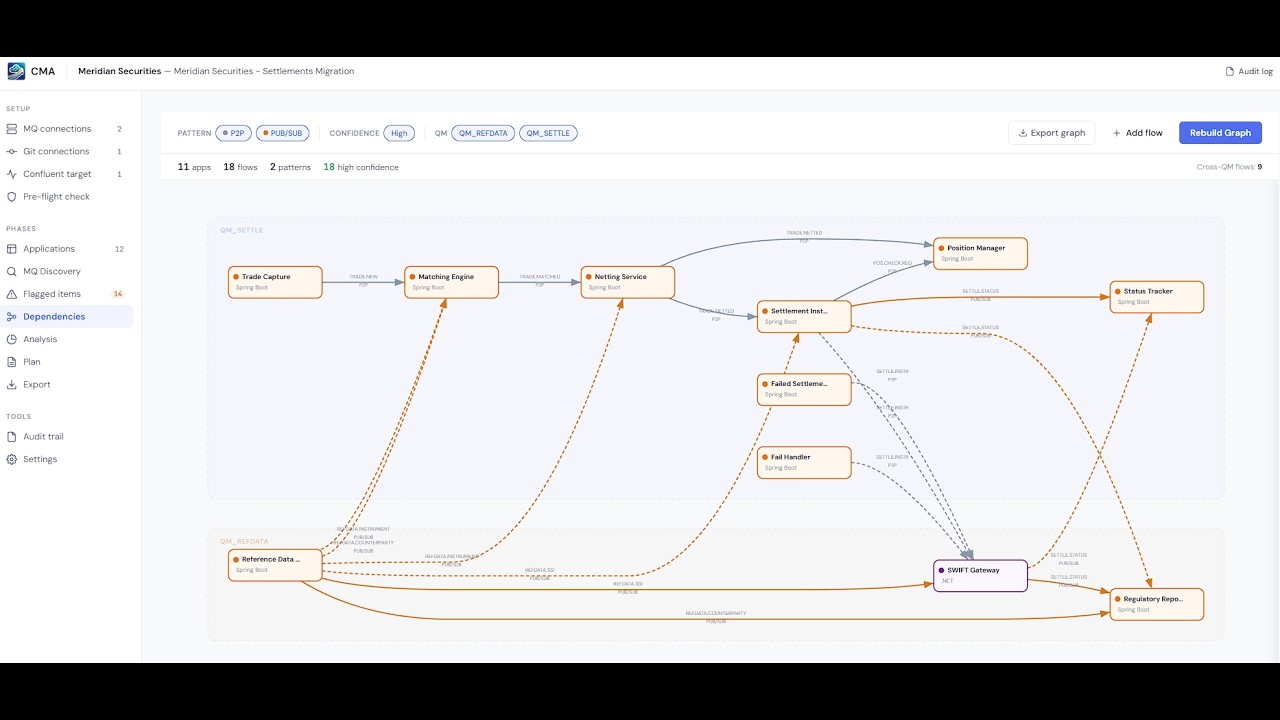Open Git connections page
This screenshot has width=1280, height=720.
[66, 152]
